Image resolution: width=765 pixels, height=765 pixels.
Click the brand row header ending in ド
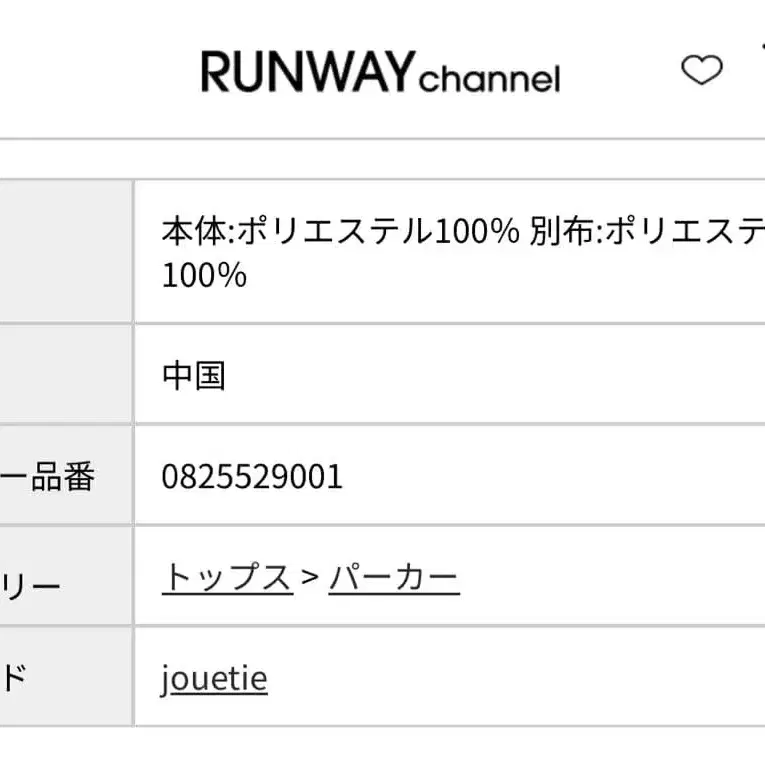point(14,679)
